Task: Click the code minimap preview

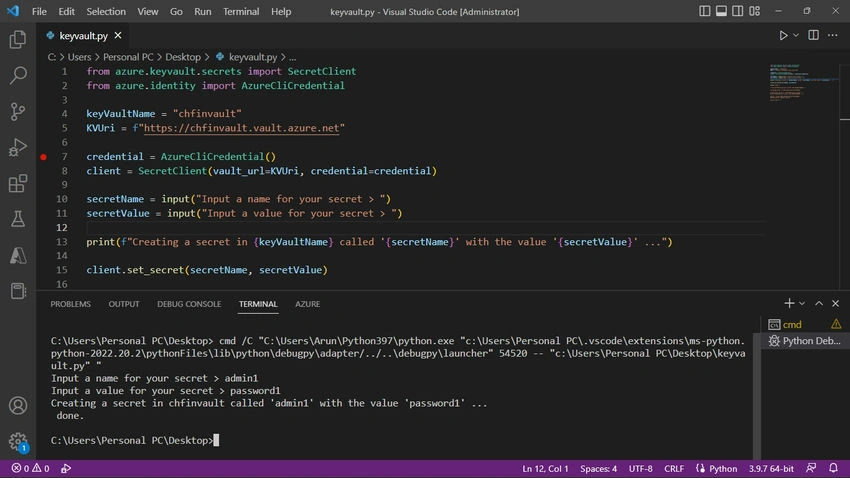Action: (x=802, y=82)
